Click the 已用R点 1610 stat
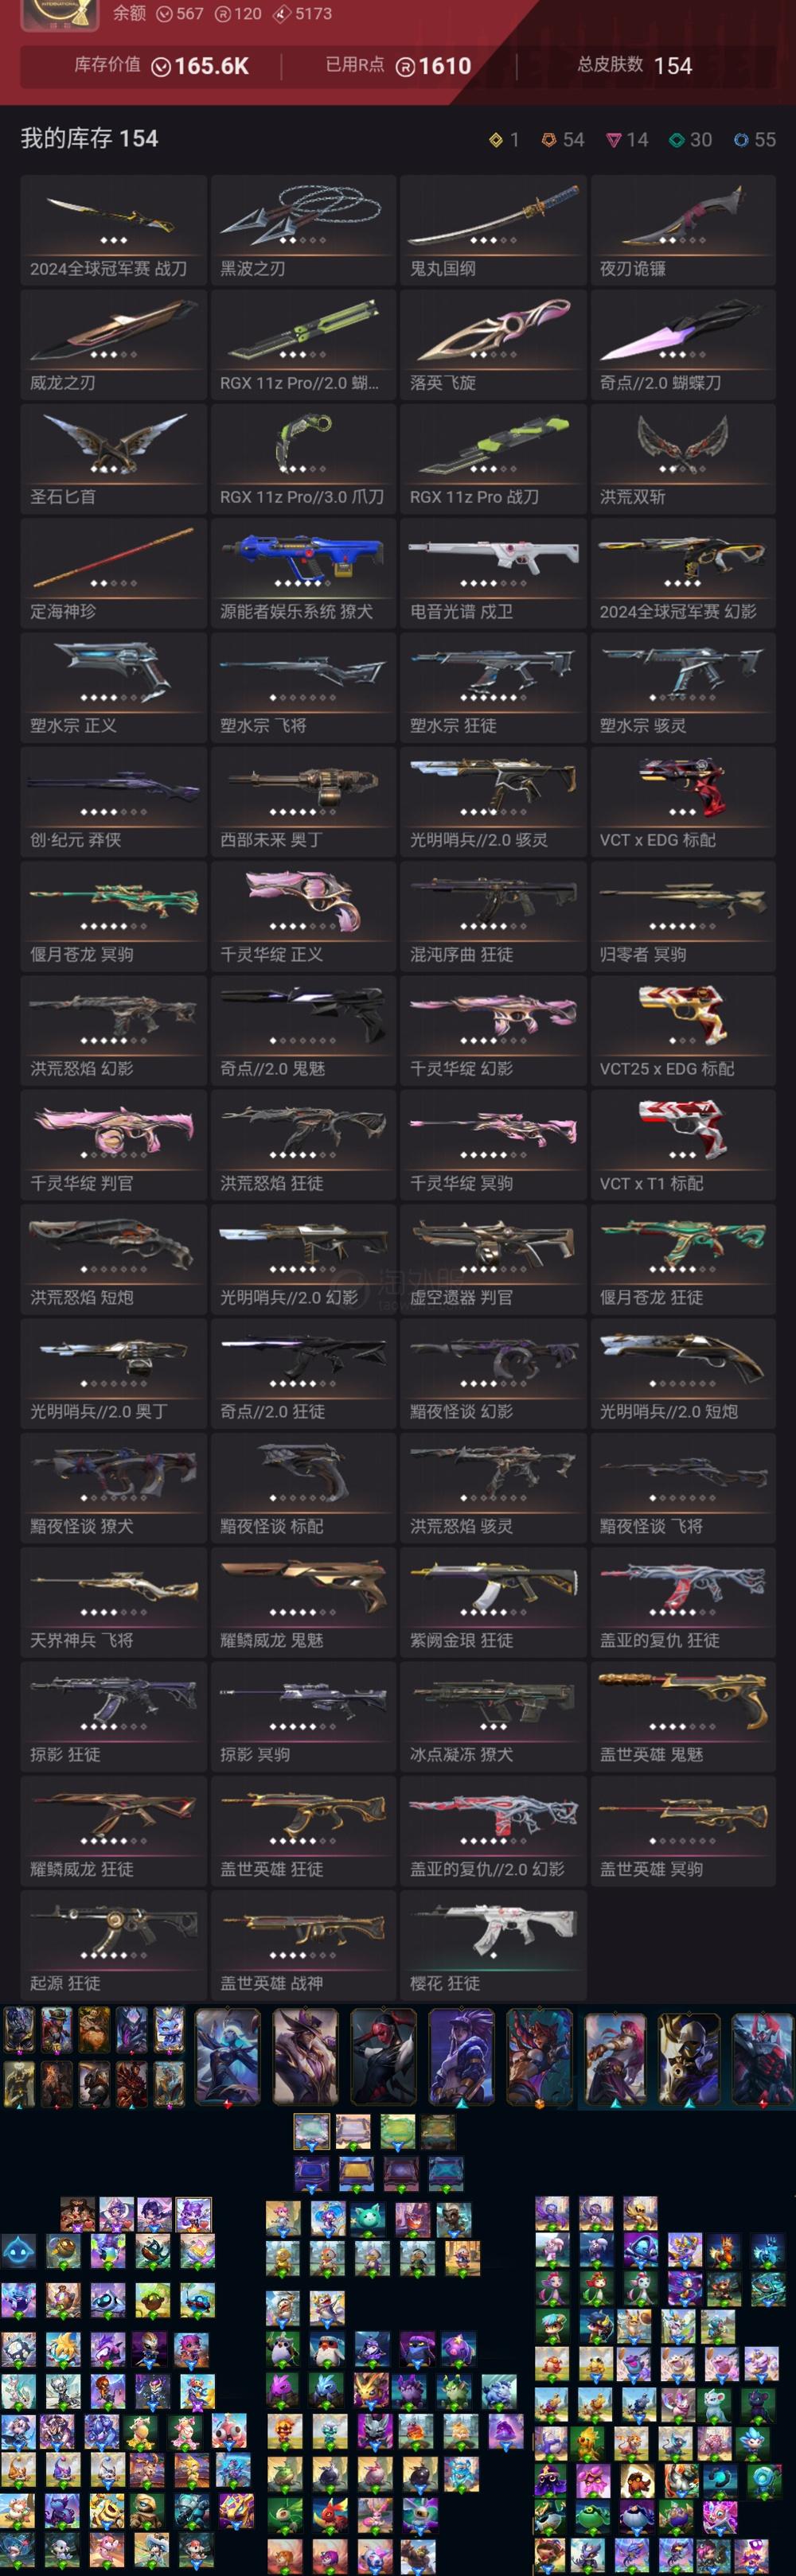 (398, 66)
